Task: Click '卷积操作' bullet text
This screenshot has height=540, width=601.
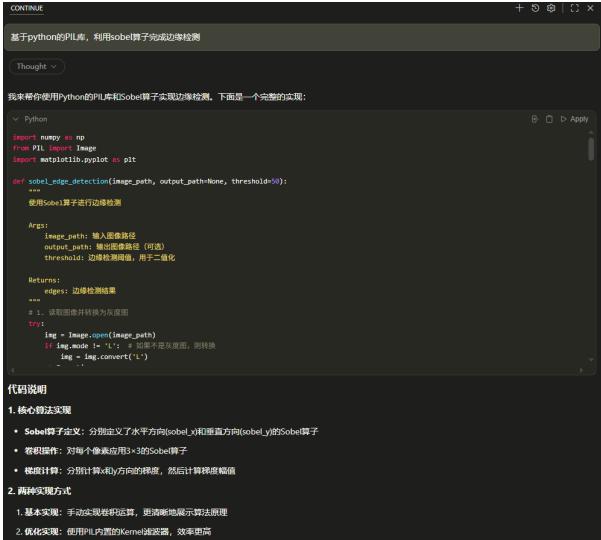Action: pos(106,451)
